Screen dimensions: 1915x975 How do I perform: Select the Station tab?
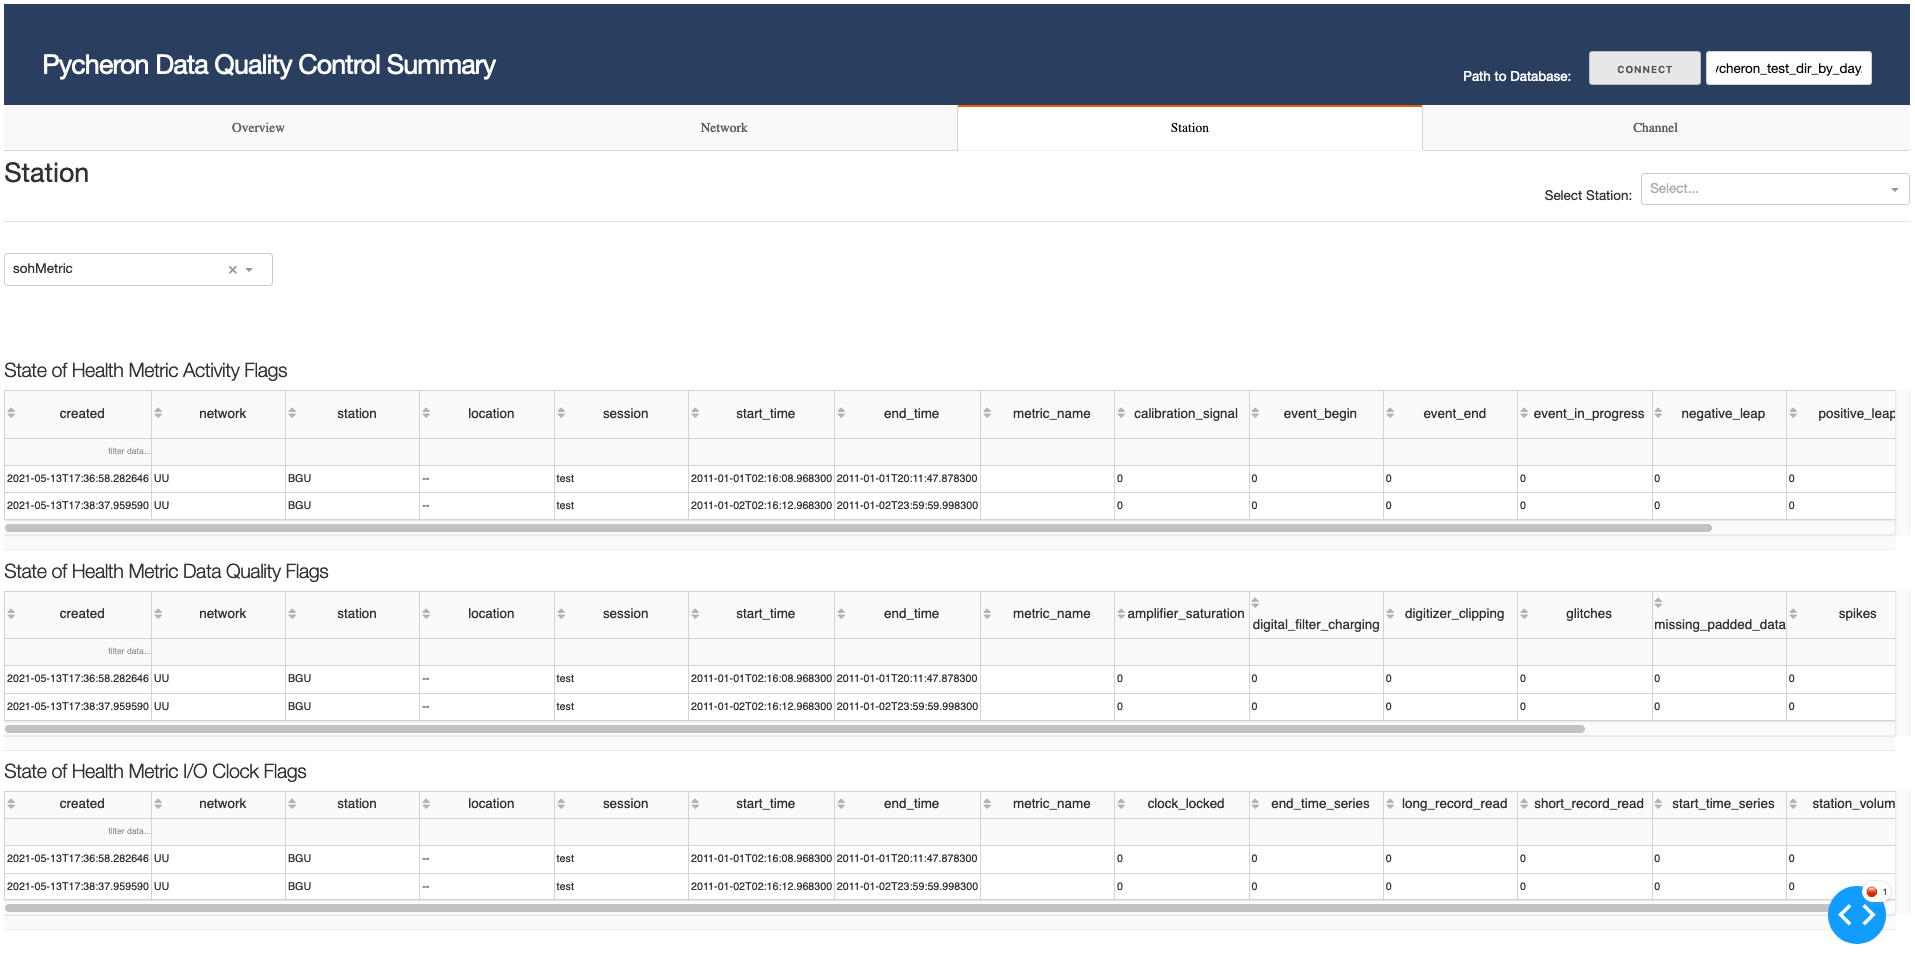pos(1190,128)
